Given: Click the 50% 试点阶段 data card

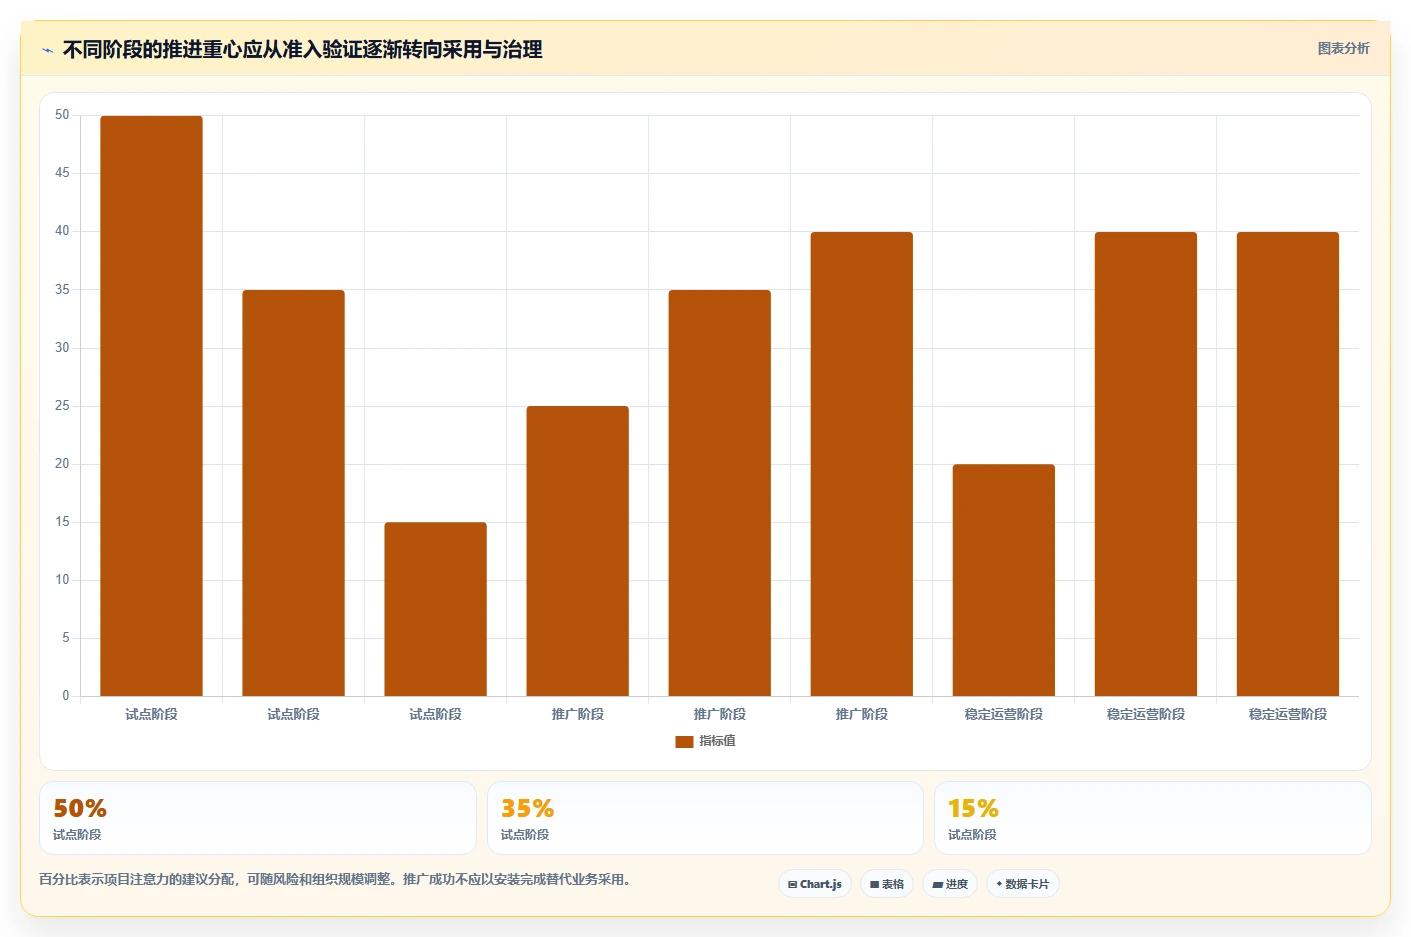Looking at the screenshot, I should pos(258,818).
